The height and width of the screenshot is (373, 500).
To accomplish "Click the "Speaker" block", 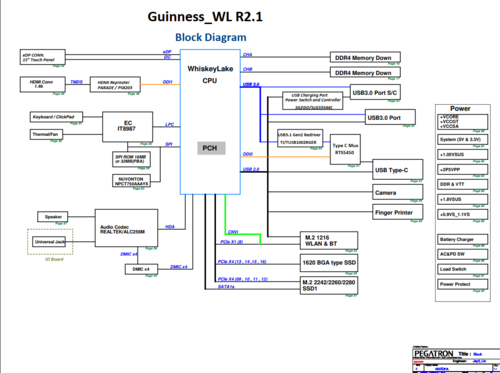I will point(53,217).
